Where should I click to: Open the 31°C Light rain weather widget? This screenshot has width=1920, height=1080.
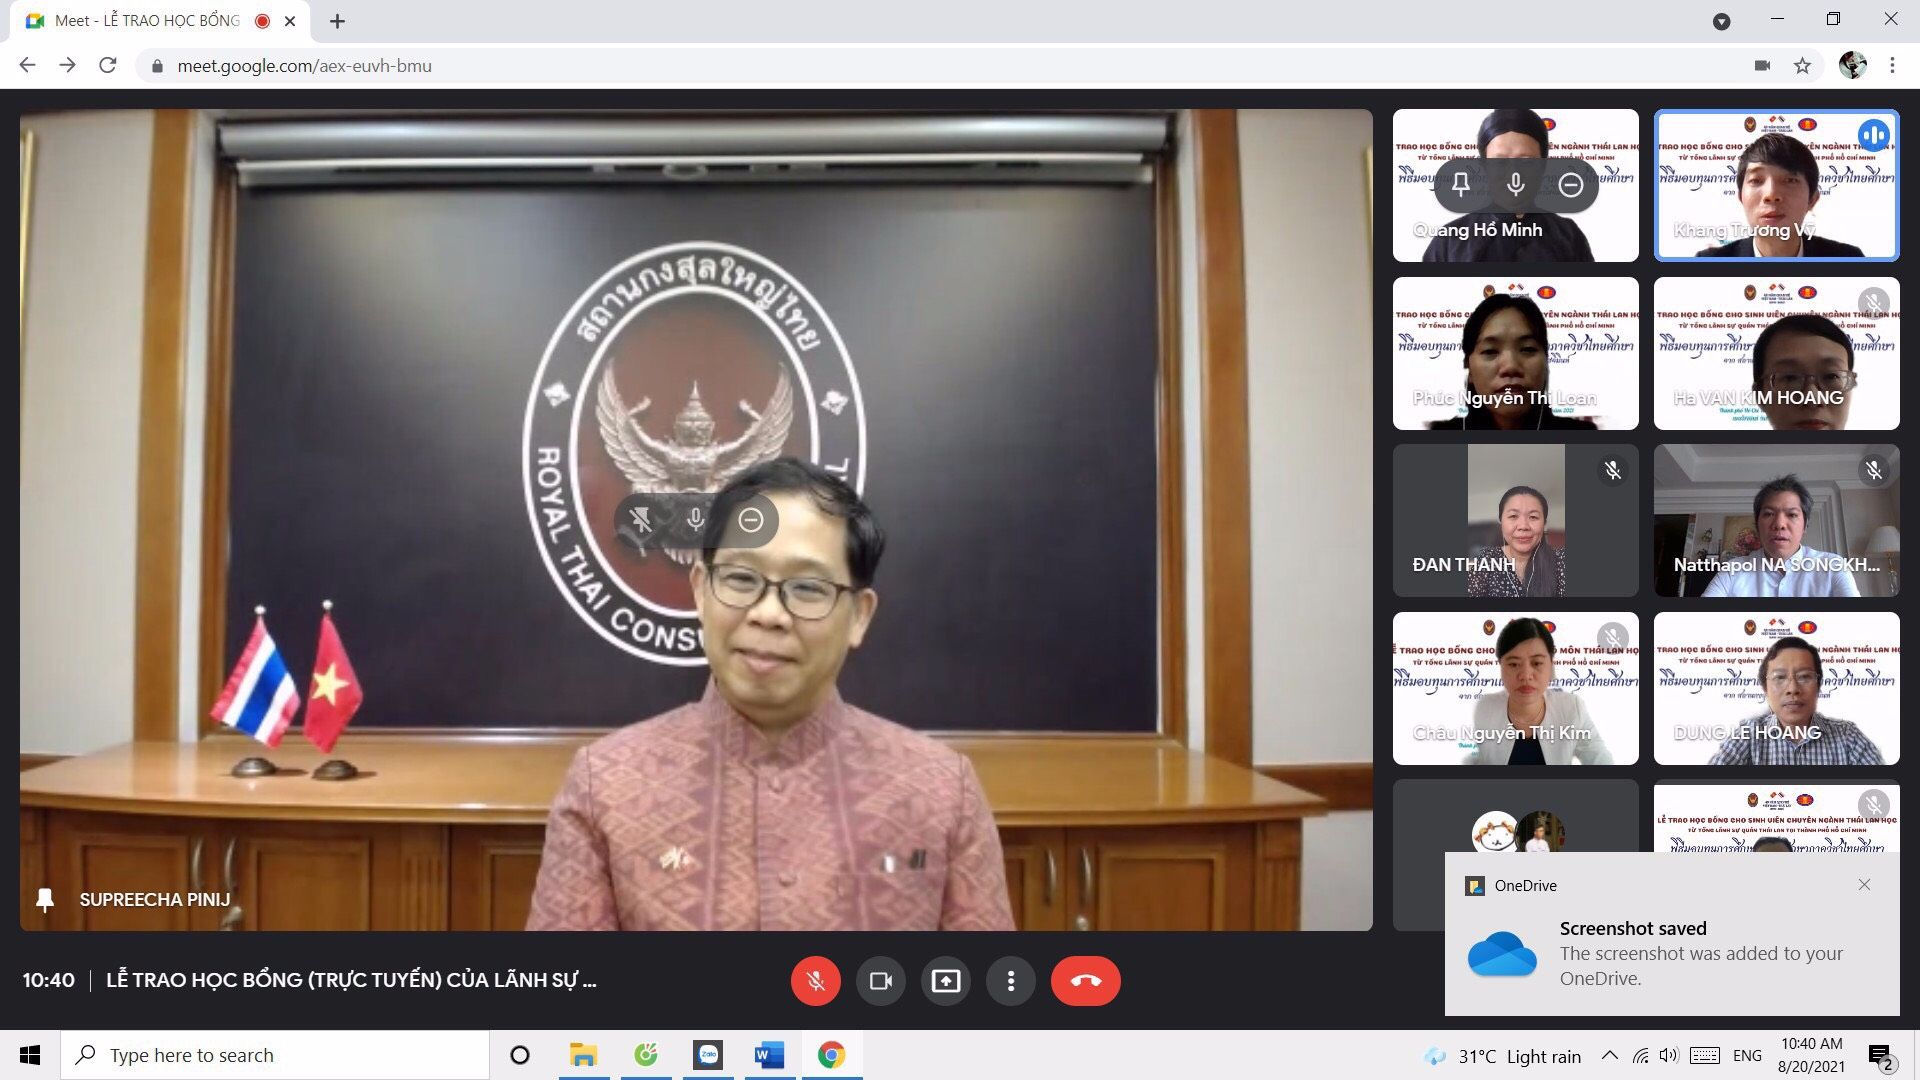click(1502, 1056)
